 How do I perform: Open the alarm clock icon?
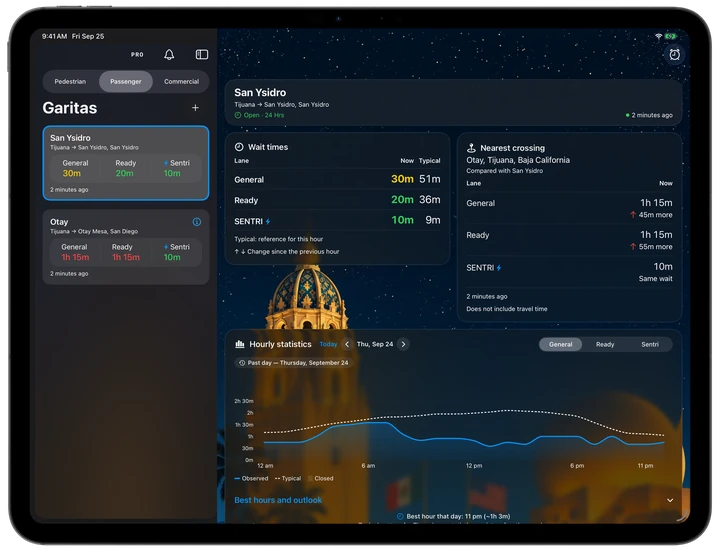point(674,55)
